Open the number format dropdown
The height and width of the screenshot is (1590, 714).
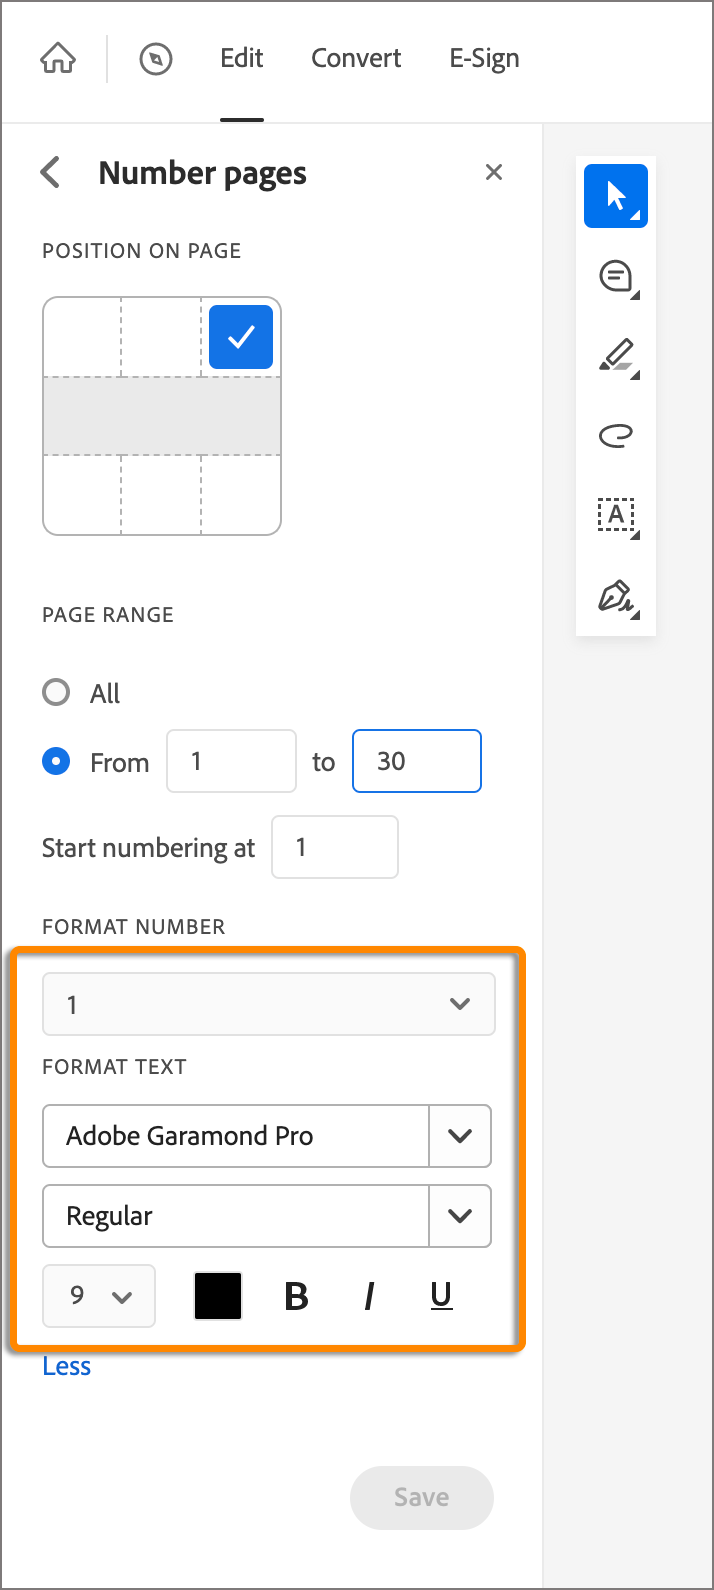click(x=268, y=1004)
